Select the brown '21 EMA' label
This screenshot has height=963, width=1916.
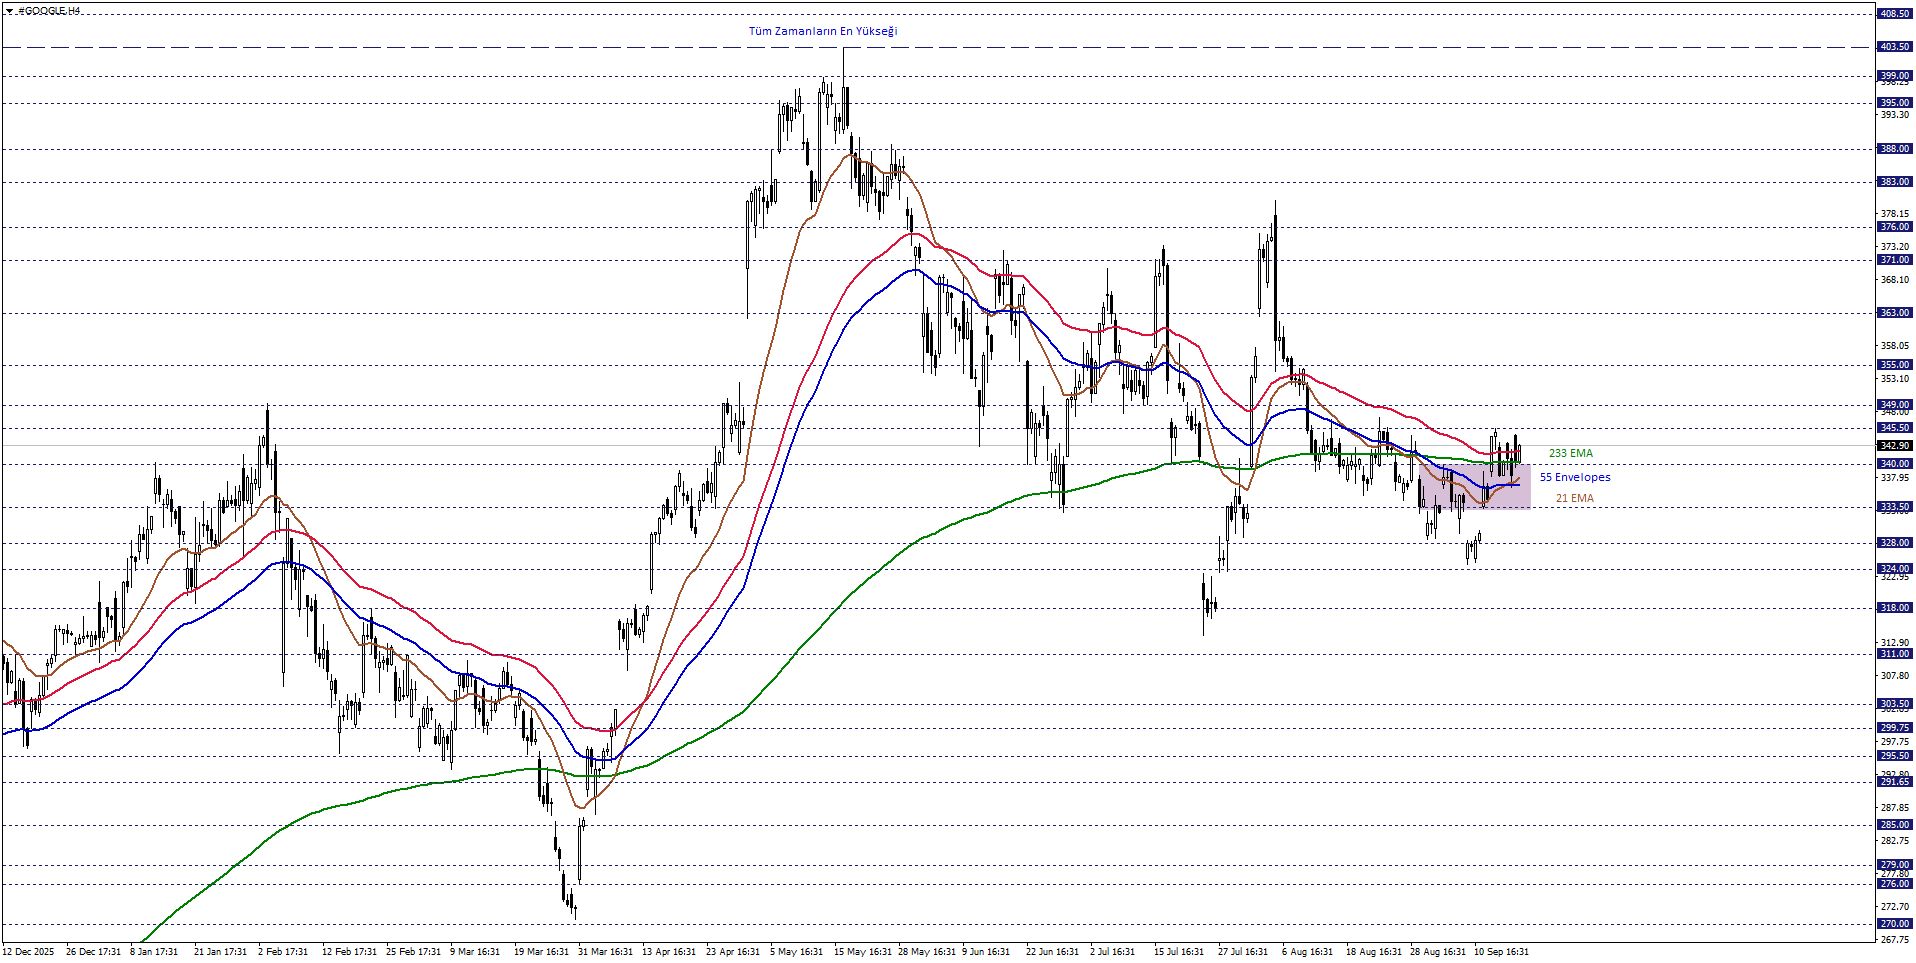coord(1575,498)
